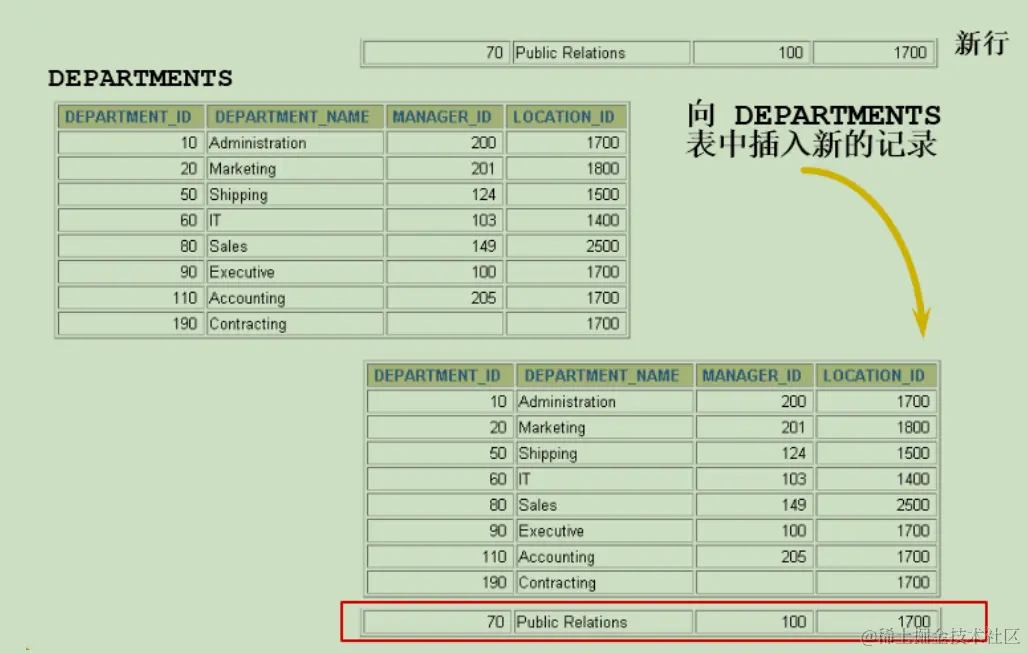Viewport: 1027px width, 653px height.
Task: Click department ID 190 in the lower table
Action: point(495,583)
